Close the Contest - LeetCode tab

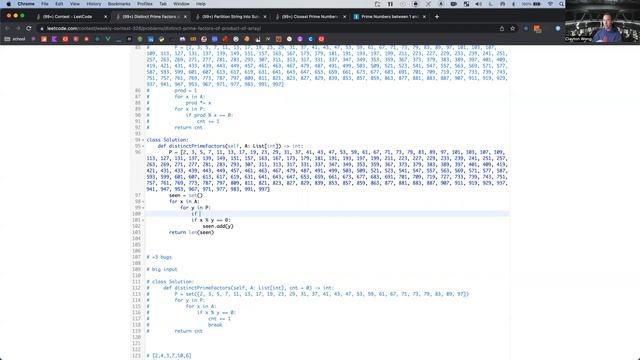pyautogui.click(x=105, y=17)
